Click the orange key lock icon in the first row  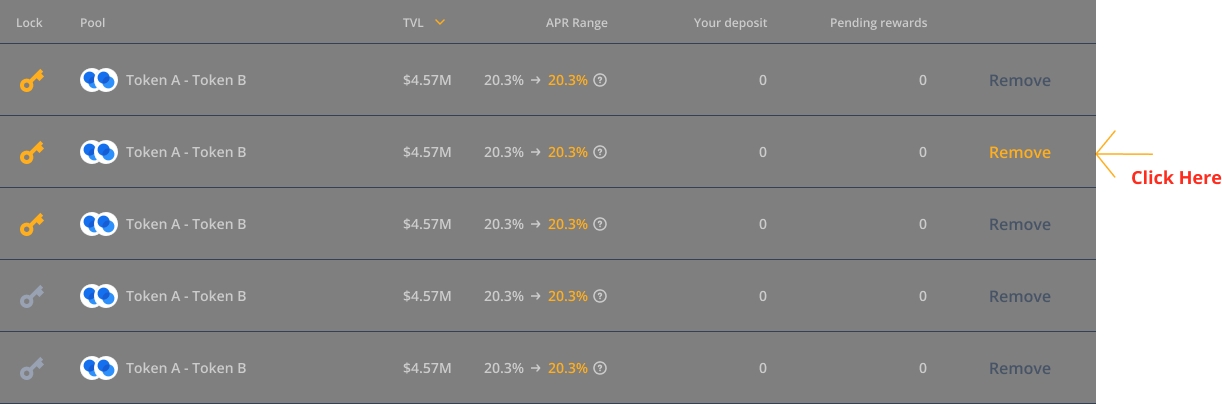[x=32, y=81]
